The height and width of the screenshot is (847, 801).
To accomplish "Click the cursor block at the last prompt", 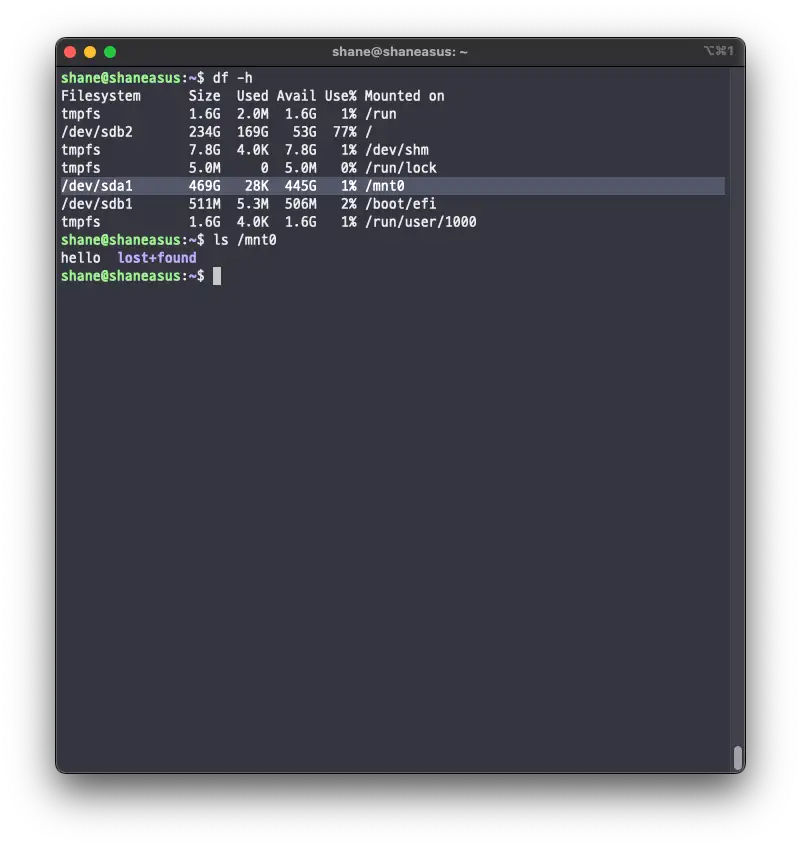I will [217, 276].
